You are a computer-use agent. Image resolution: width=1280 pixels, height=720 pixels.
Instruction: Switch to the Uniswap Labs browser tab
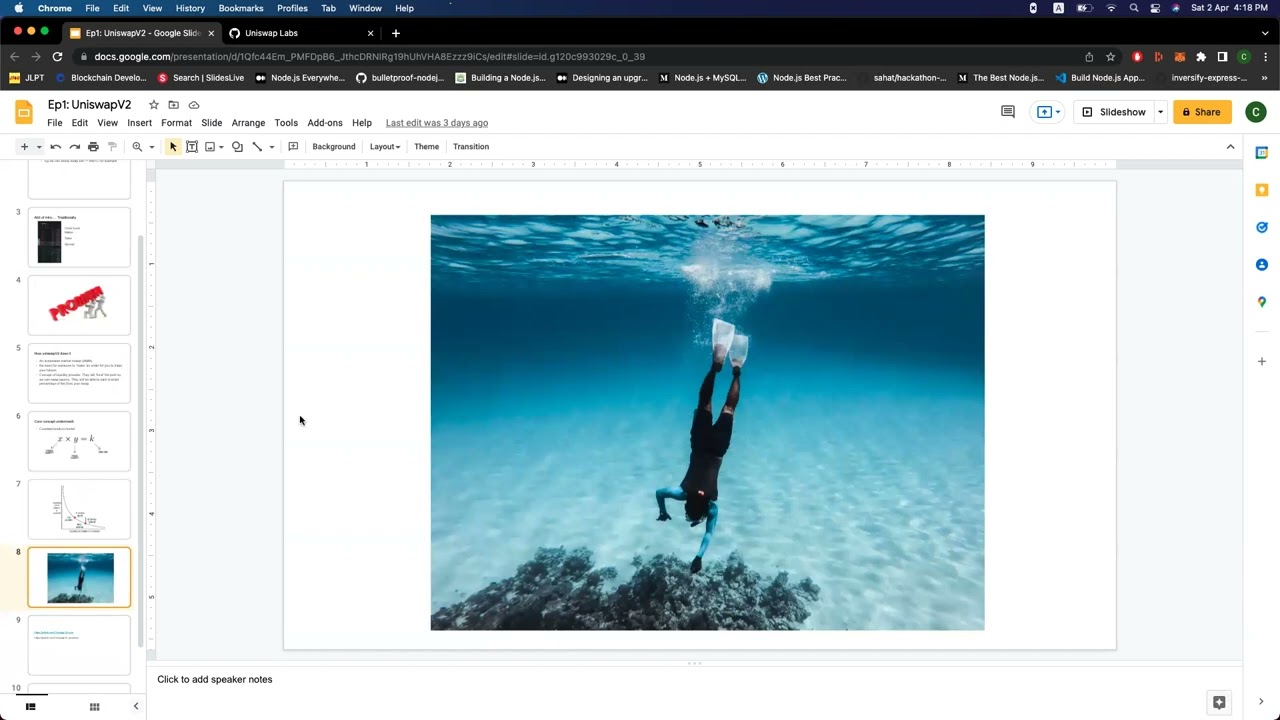300,33
